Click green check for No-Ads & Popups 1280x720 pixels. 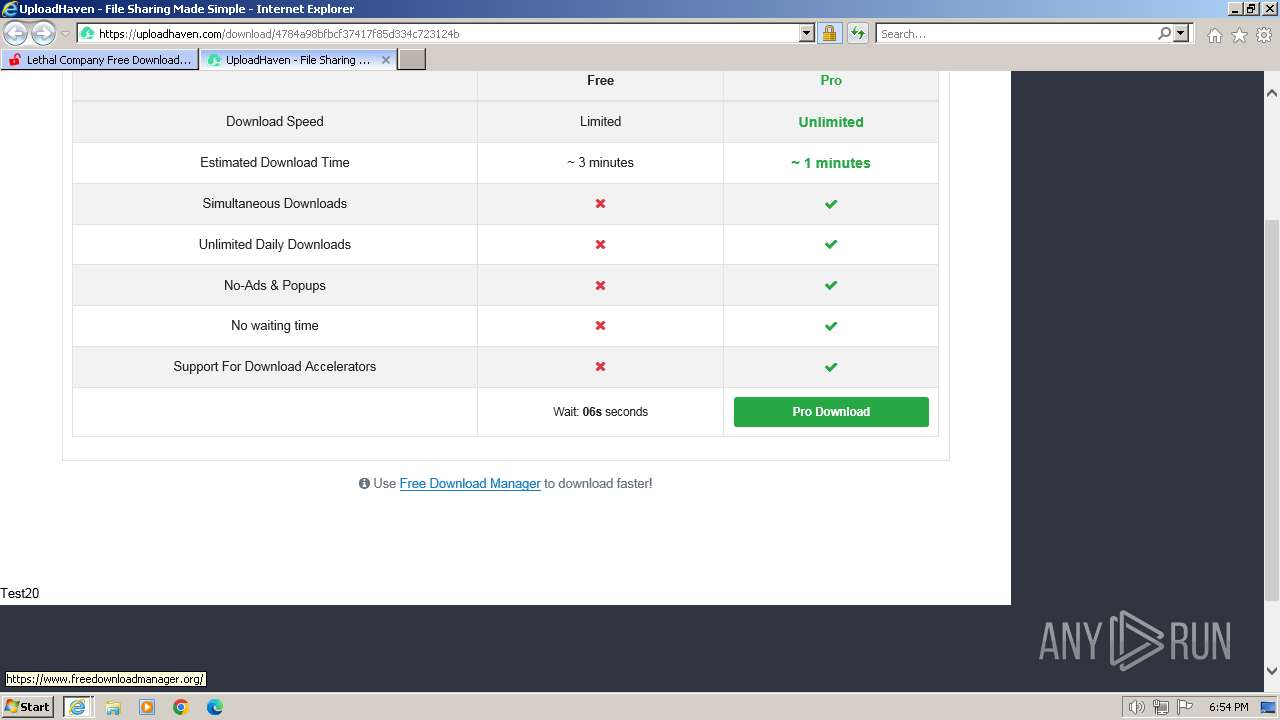(831, 286)
